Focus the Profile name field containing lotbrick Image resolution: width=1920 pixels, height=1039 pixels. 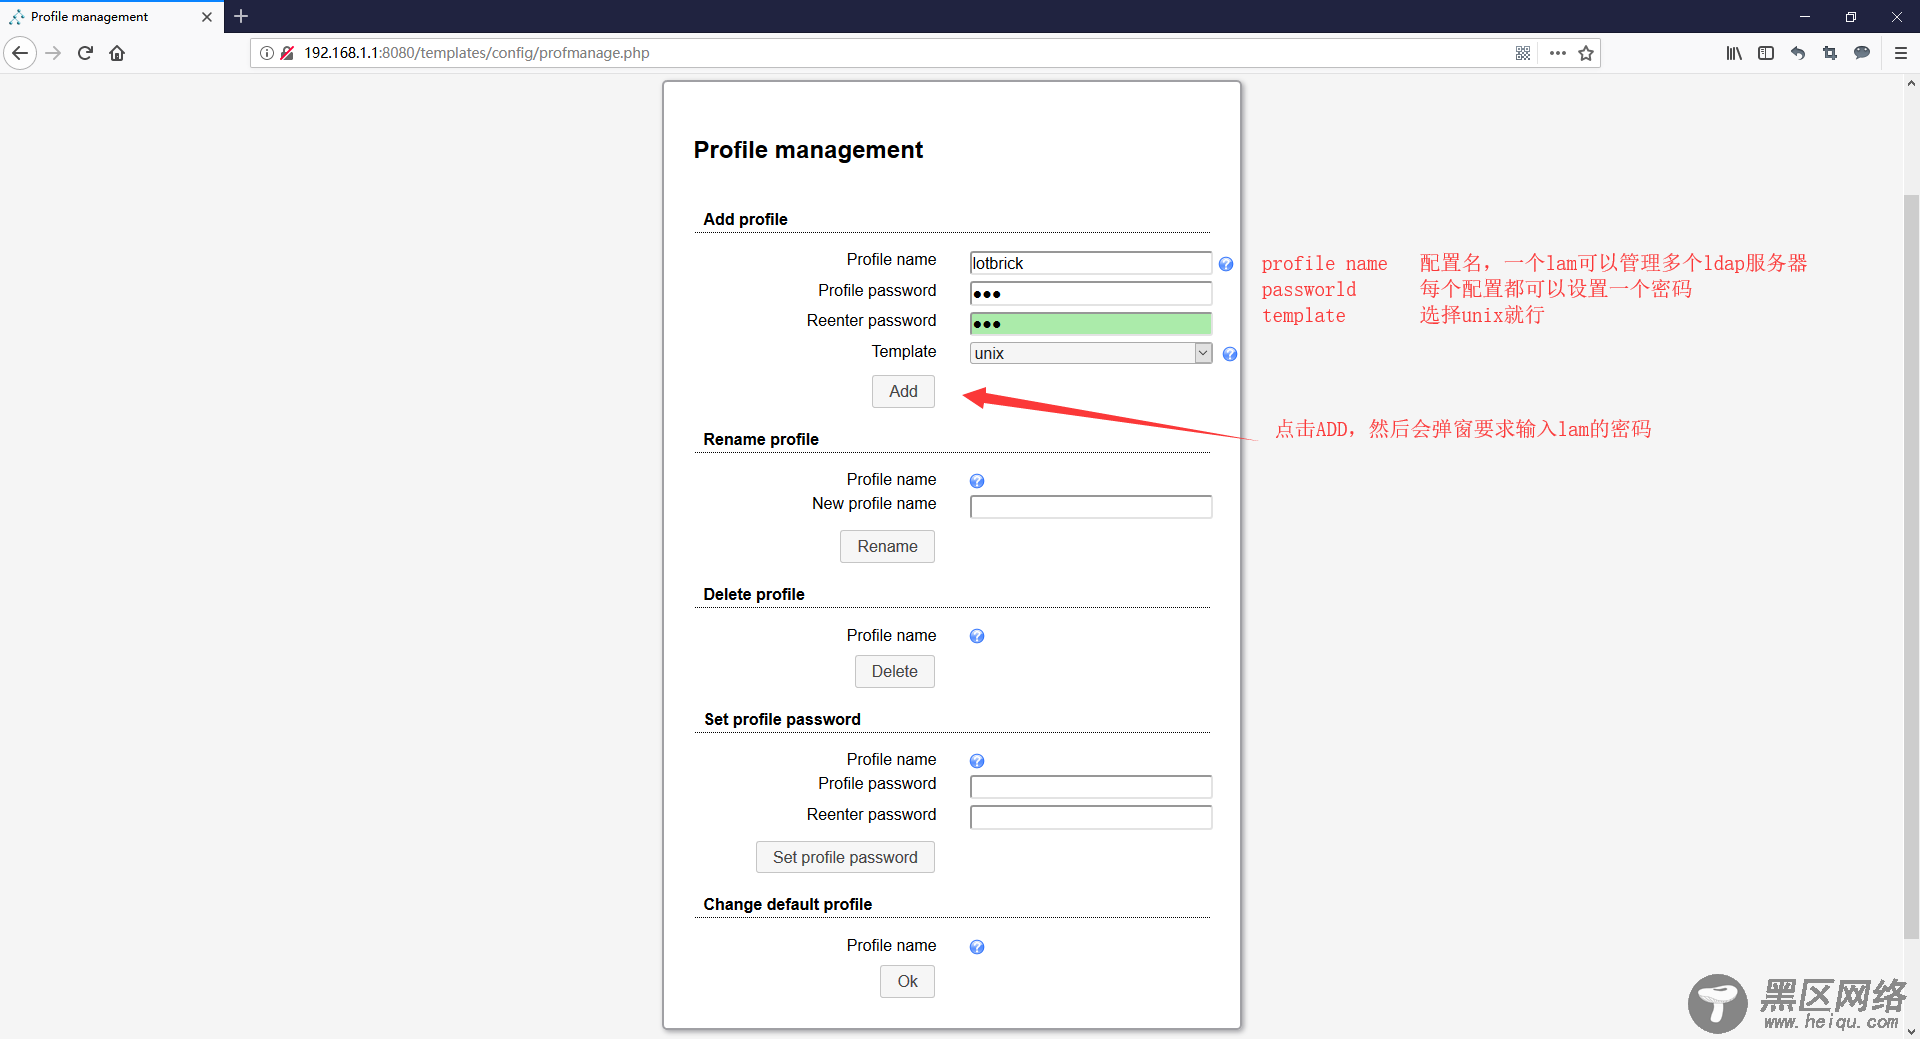click(x=1091, y=263)
